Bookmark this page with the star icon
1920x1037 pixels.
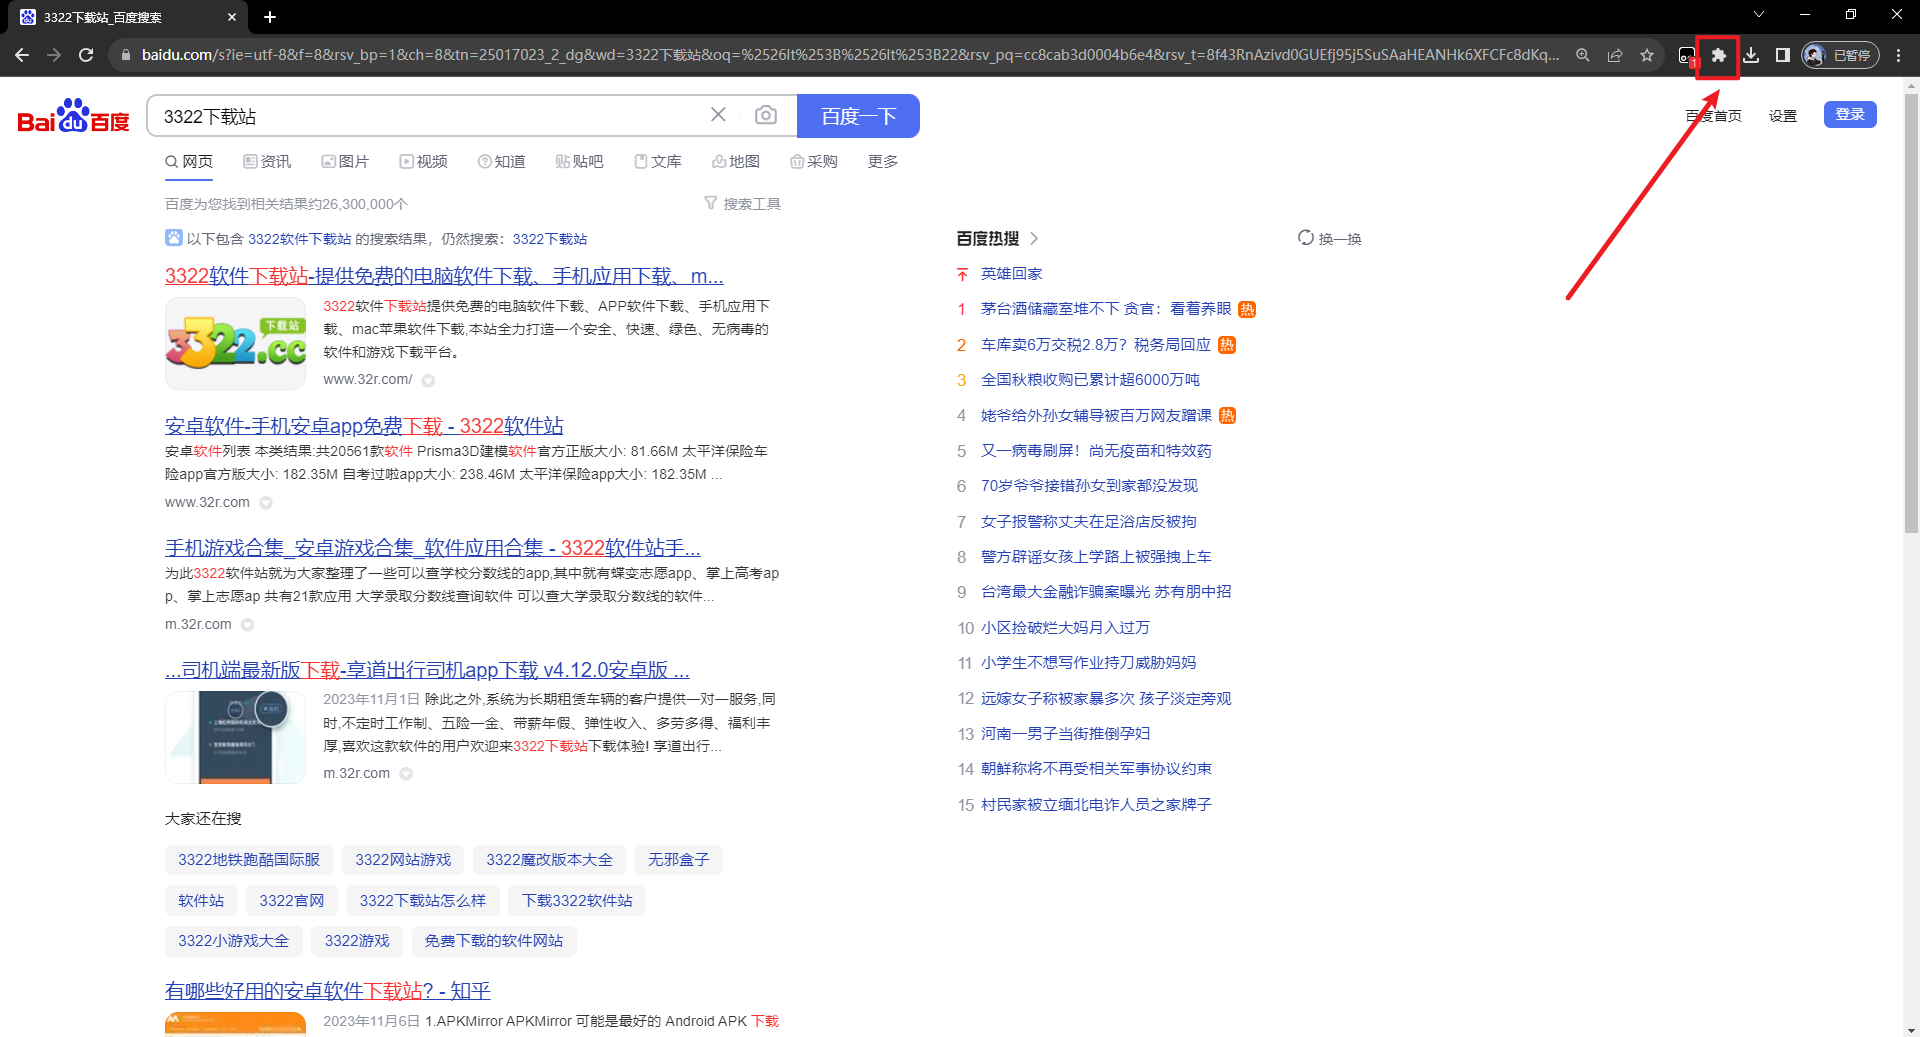point(1647,55)
